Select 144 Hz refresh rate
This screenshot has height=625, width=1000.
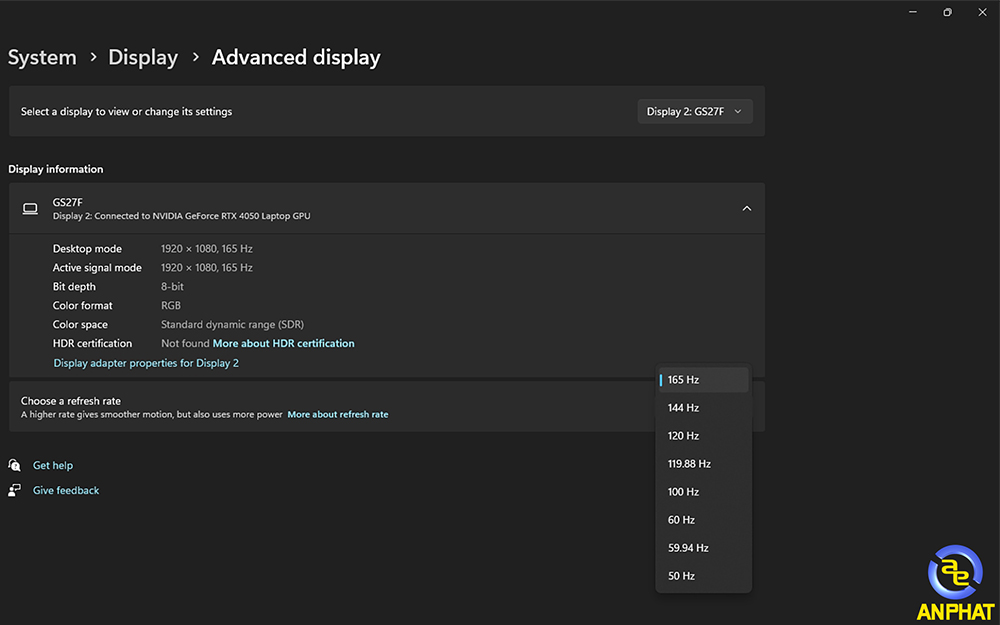(x=703, y=408)
